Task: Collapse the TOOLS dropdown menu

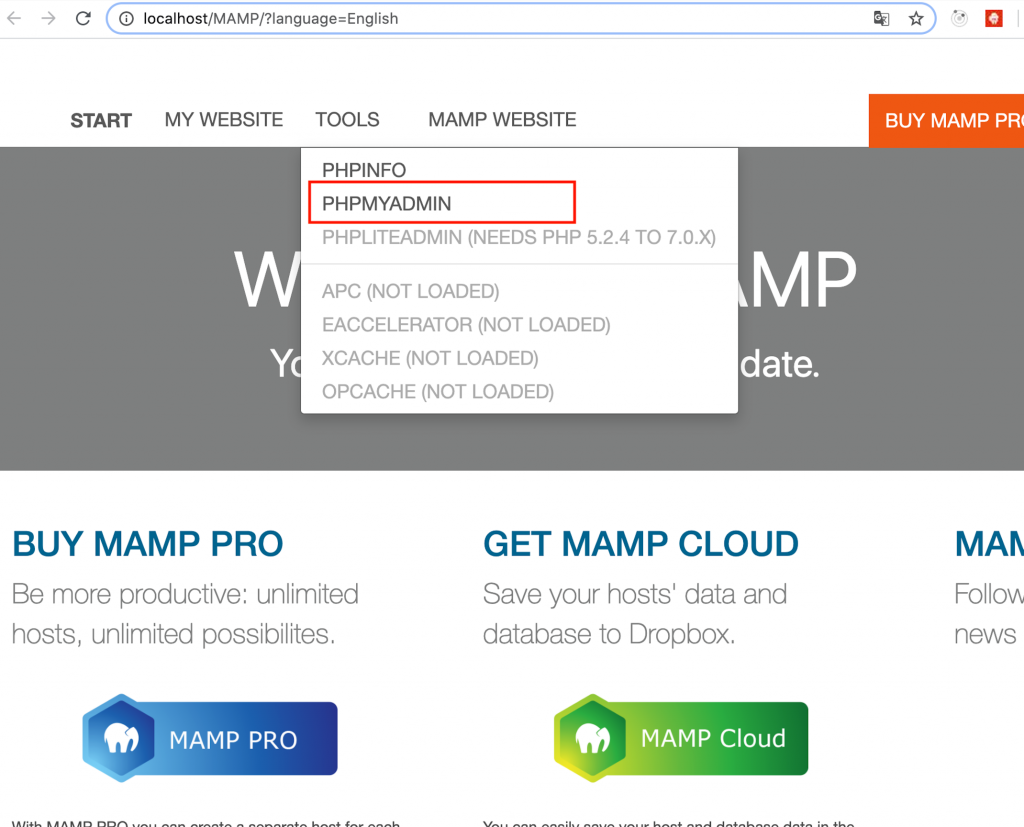Action: (347, 120)
